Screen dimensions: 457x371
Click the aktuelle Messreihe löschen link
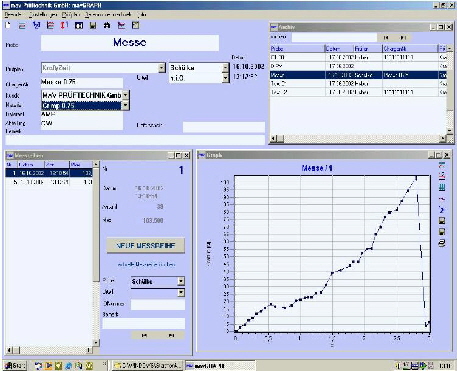pos(146,265)
